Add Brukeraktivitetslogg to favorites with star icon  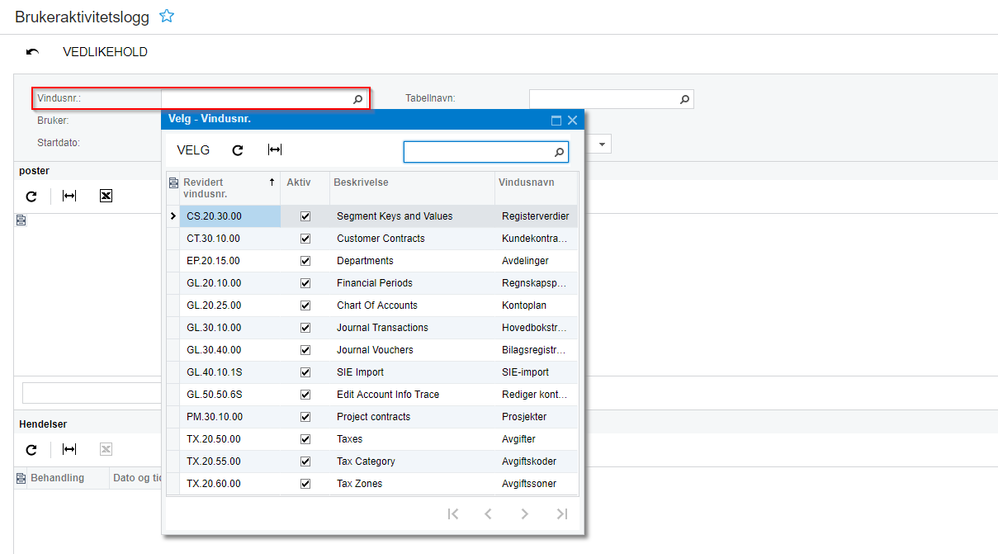tap(167, 16)
